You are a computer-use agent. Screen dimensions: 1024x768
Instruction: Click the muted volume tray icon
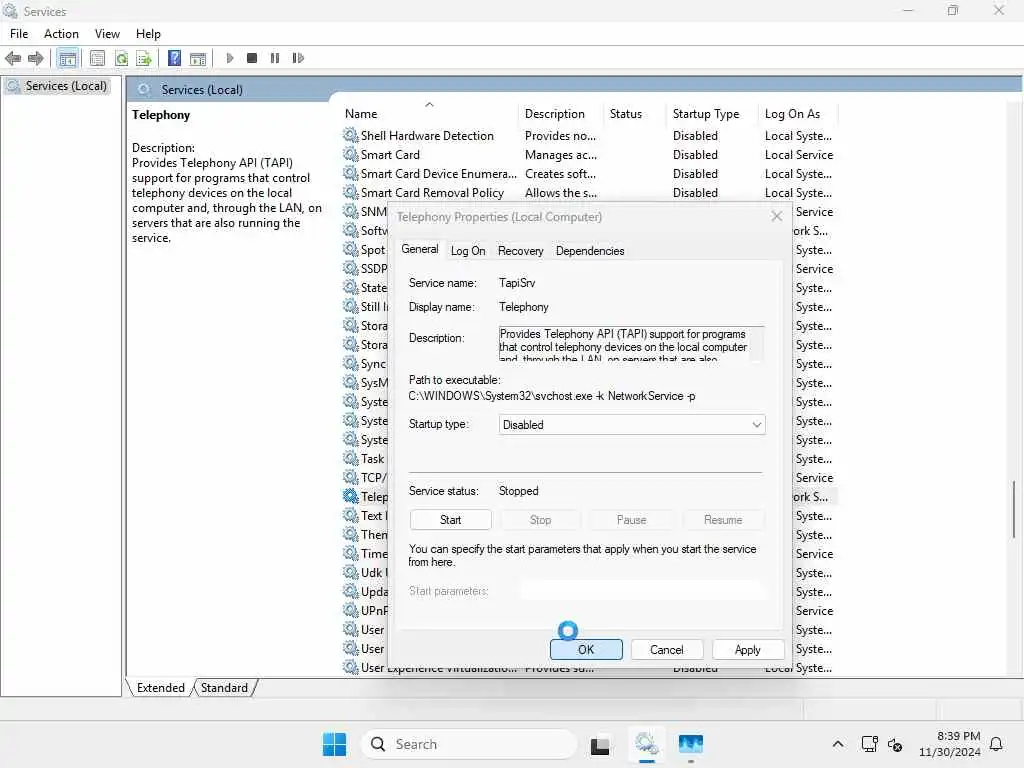point(895,744)
